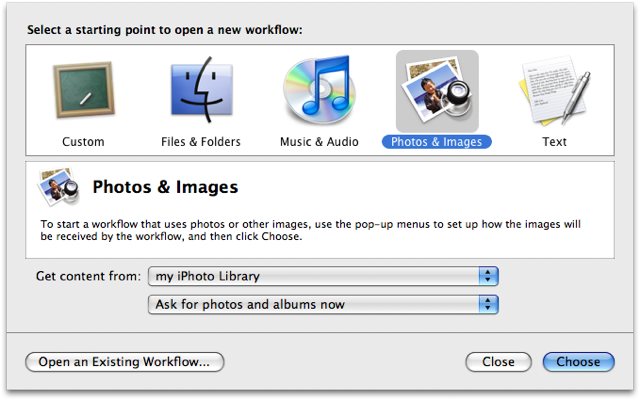The width and height of the screenshot is (640, 400).
Task: Click the highlighted Photos & Images preview icon
Action: pyautogui.click(x=437, y=91)
